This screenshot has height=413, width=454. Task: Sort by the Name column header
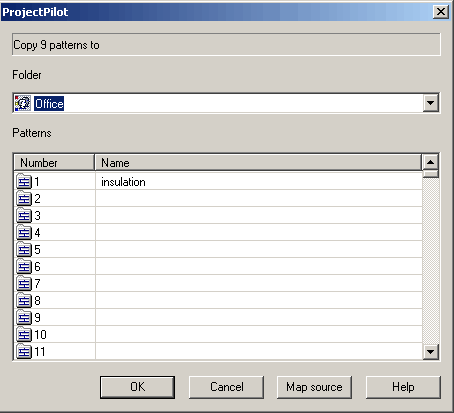tap(258, 163)
